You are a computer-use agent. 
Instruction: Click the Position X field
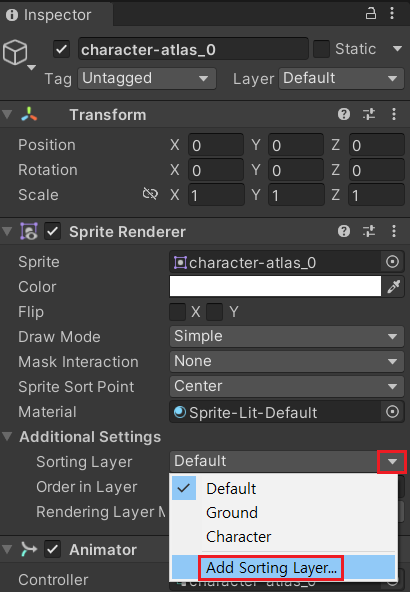(x=216, y=145)
